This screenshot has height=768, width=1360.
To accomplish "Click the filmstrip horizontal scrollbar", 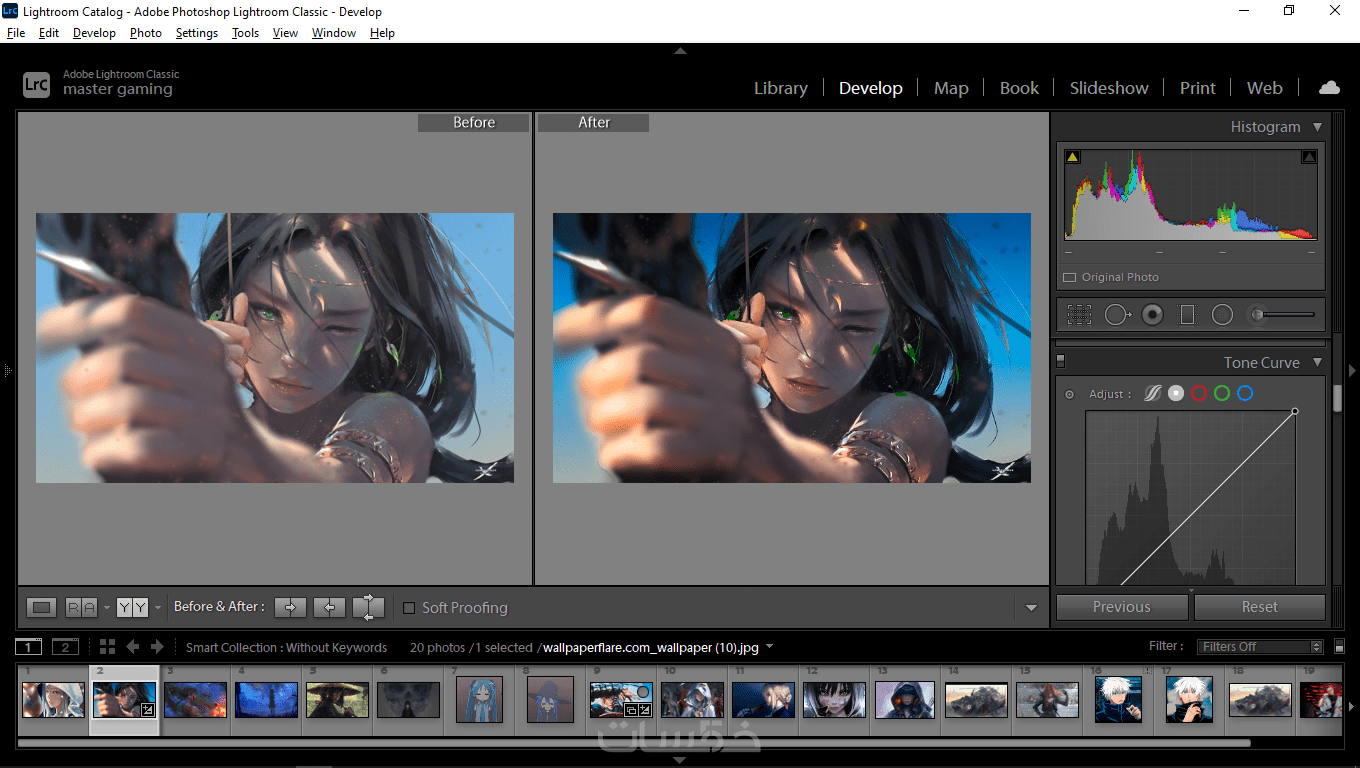I will click(x=634, y=743).
